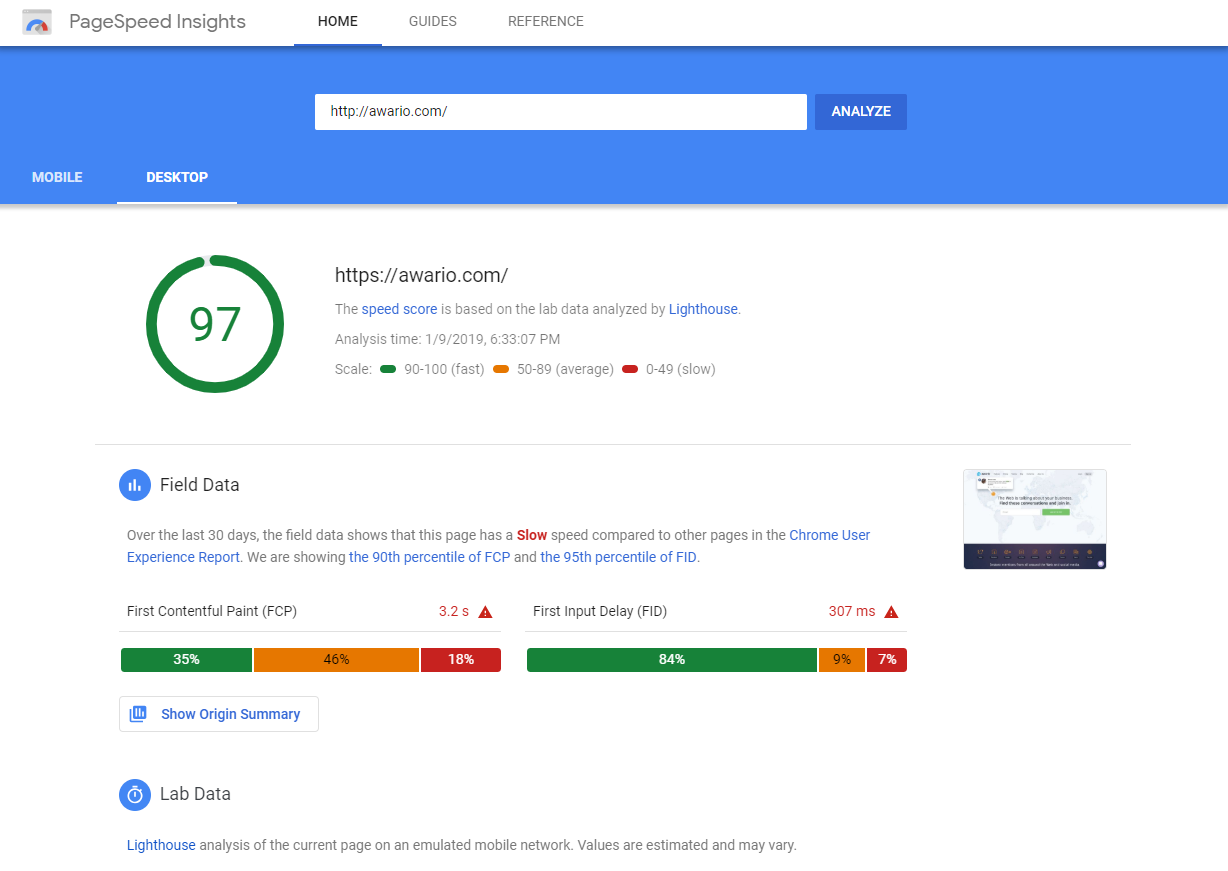Screen dimensions: 1228x871
Task: Click the First Contentful Paint (FCP) label
Action: coord(212,611)
